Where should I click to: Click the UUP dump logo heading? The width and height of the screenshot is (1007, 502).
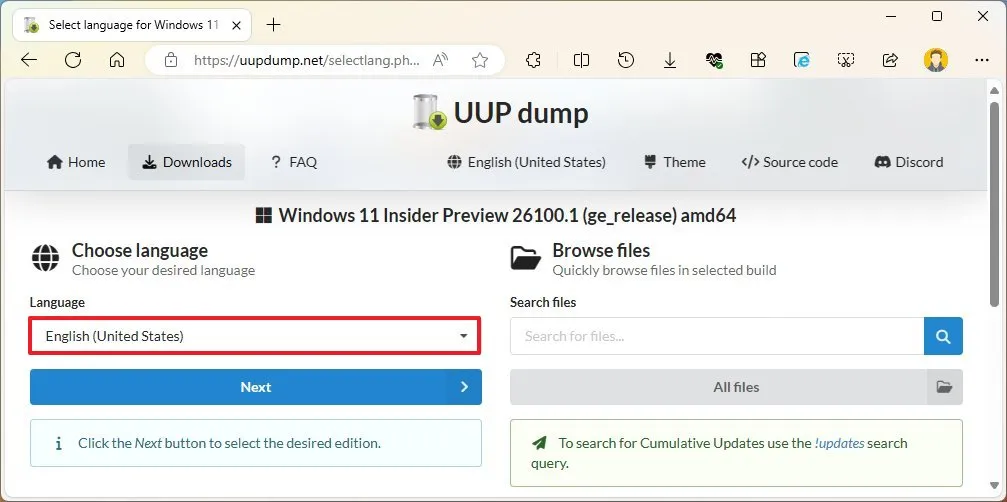click(x=501, y=112)
